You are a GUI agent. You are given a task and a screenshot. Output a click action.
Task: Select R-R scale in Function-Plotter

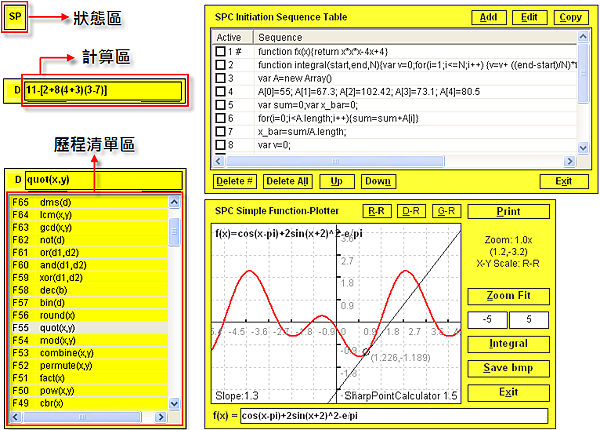click(x=377, y=211)
